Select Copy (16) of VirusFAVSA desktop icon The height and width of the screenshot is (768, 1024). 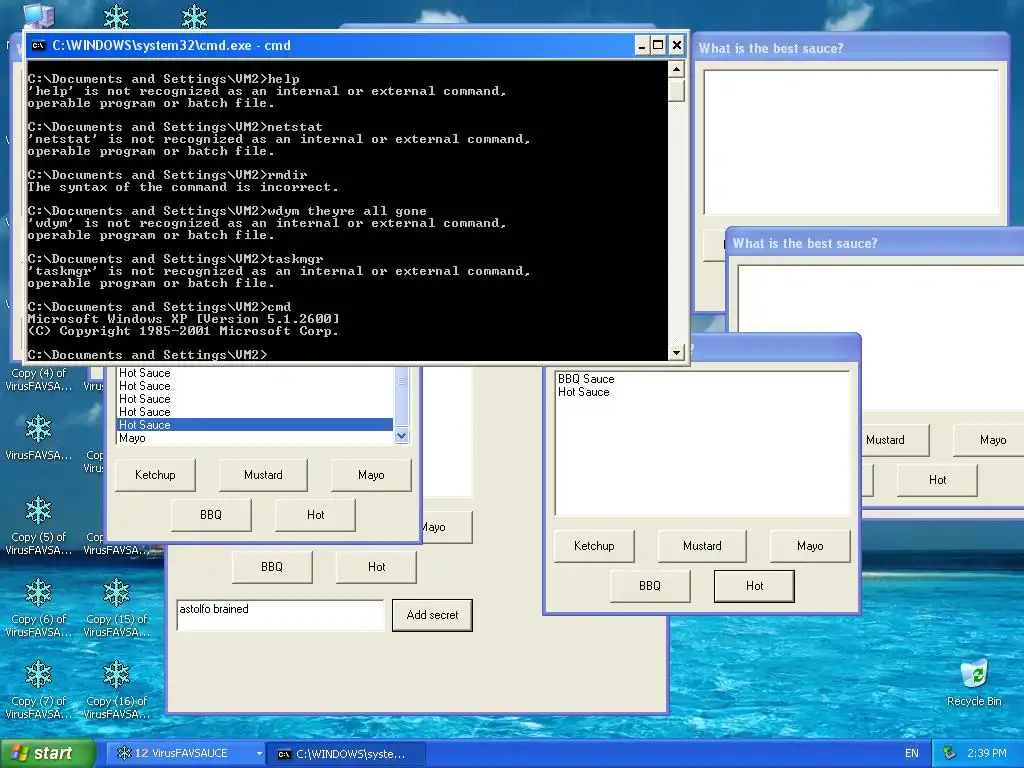pyautogui.click(x=116, y=690)
